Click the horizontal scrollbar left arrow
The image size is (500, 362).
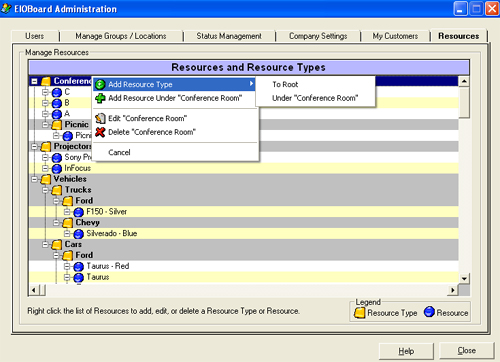34,290
